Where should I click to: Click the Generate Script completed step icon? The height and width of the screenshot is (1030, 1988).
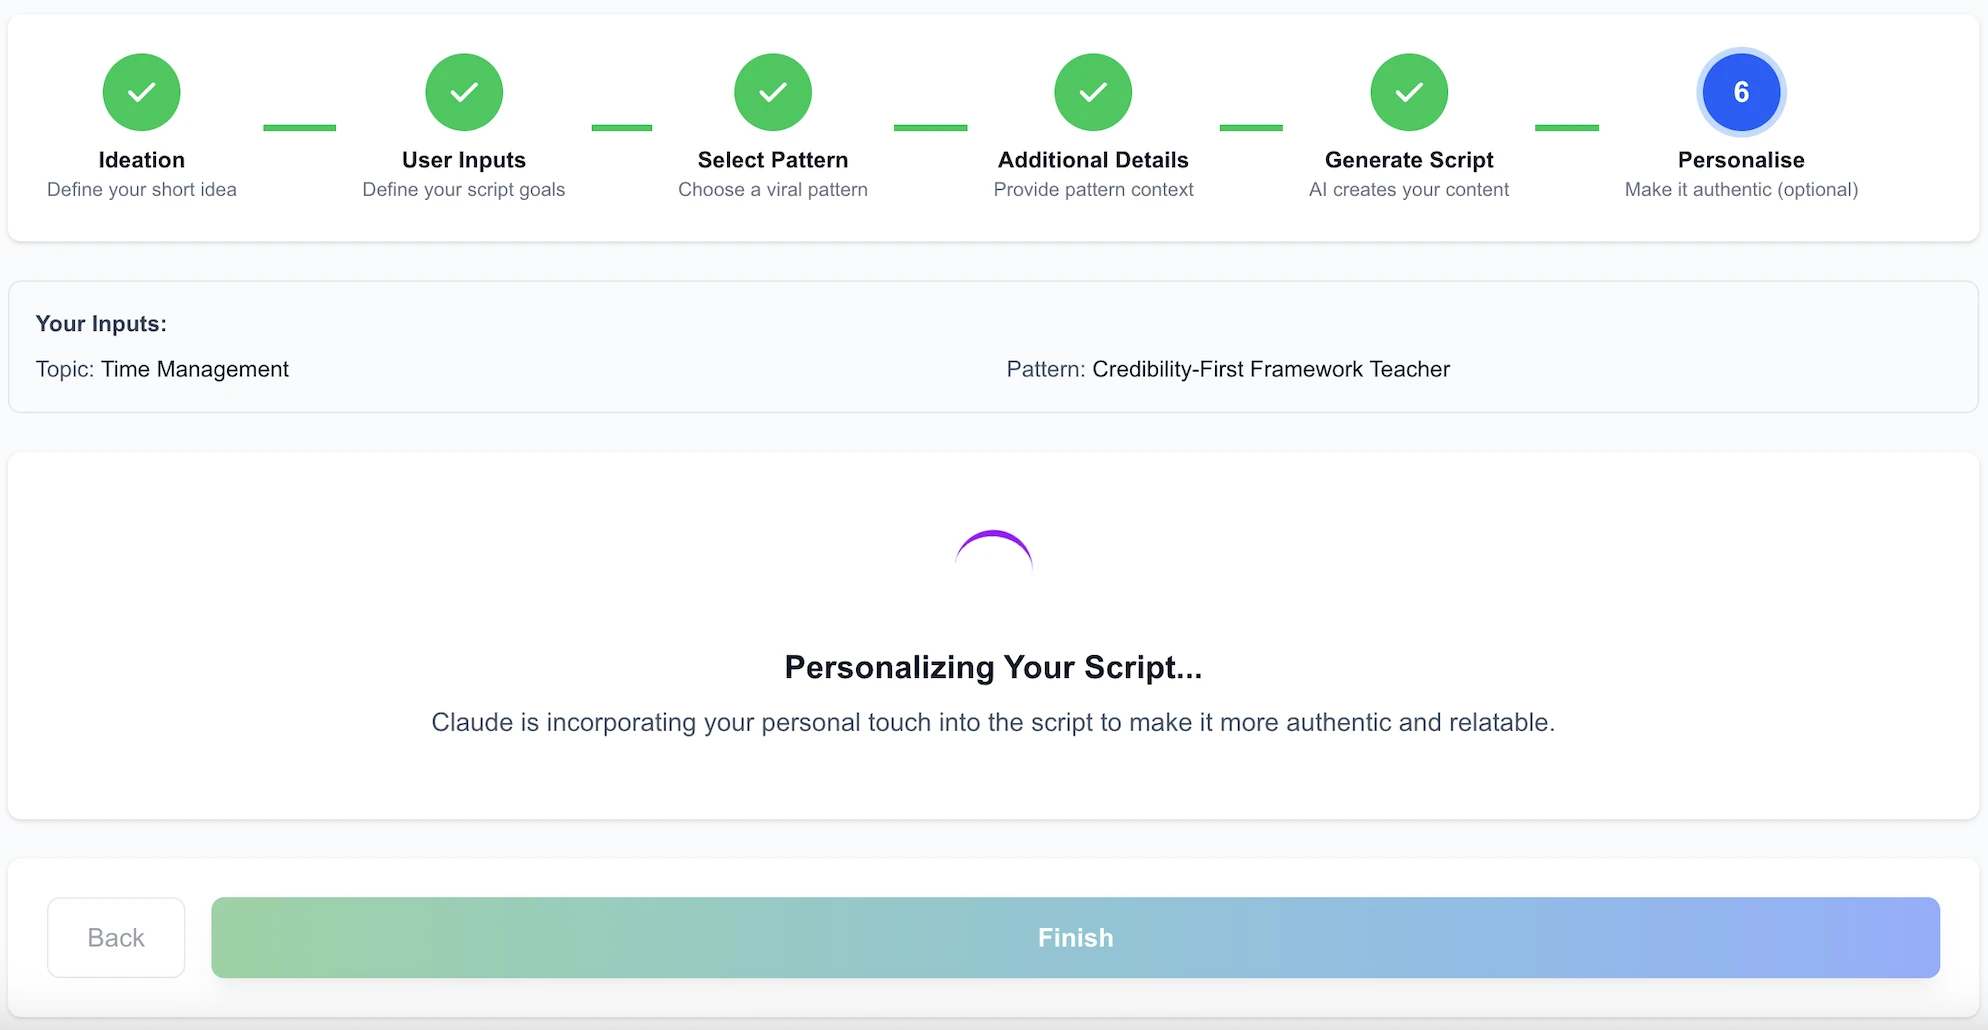(x=1408, y=92)
